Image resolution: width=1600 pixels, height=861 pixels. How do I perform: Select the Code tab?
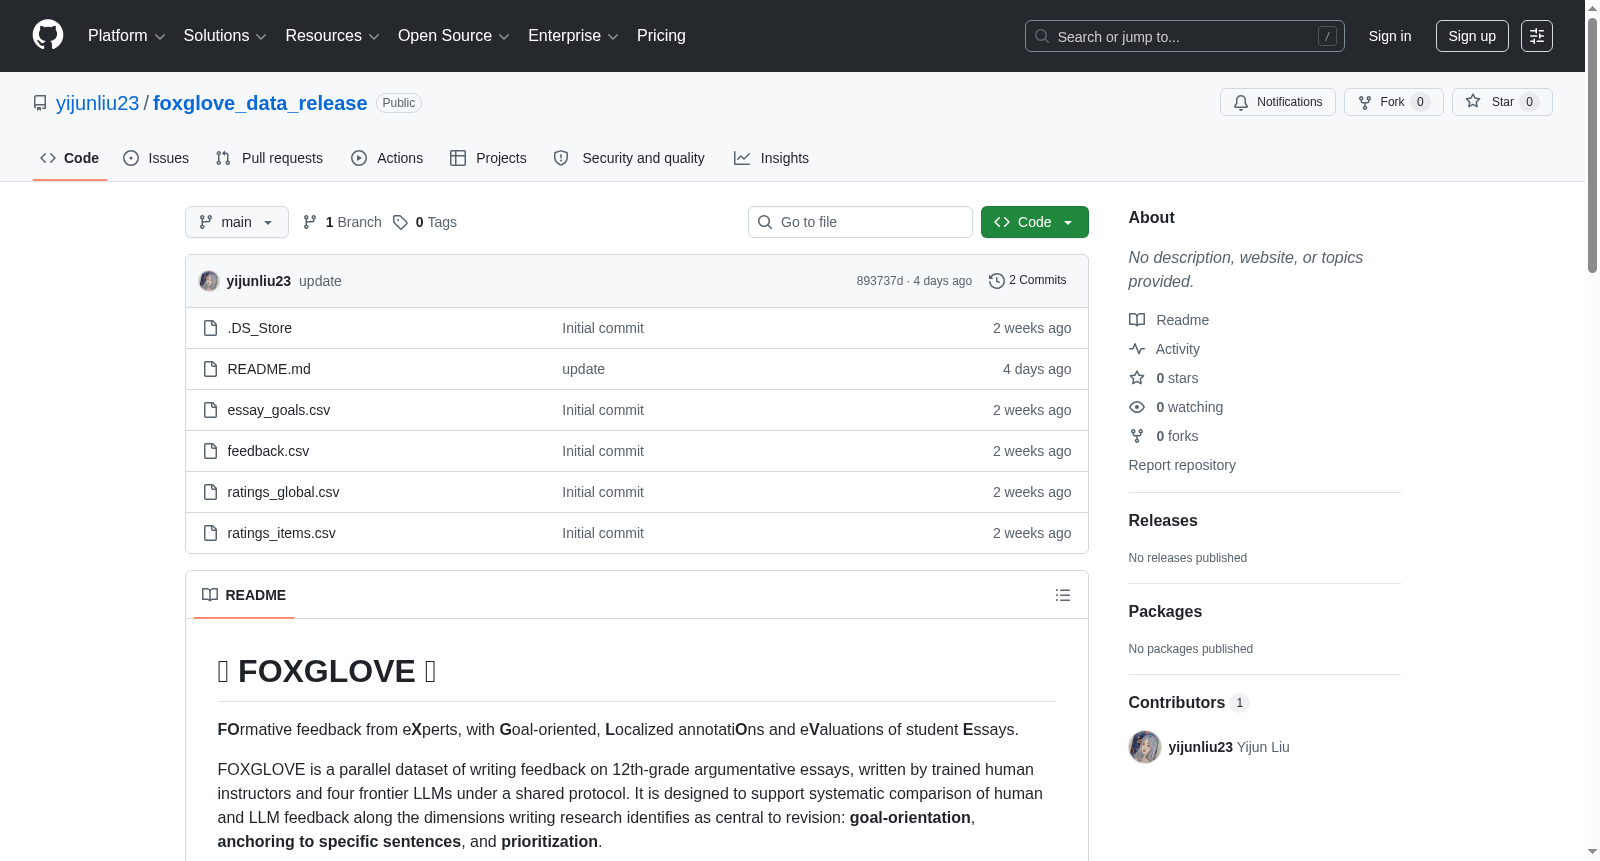coord(70,158)
